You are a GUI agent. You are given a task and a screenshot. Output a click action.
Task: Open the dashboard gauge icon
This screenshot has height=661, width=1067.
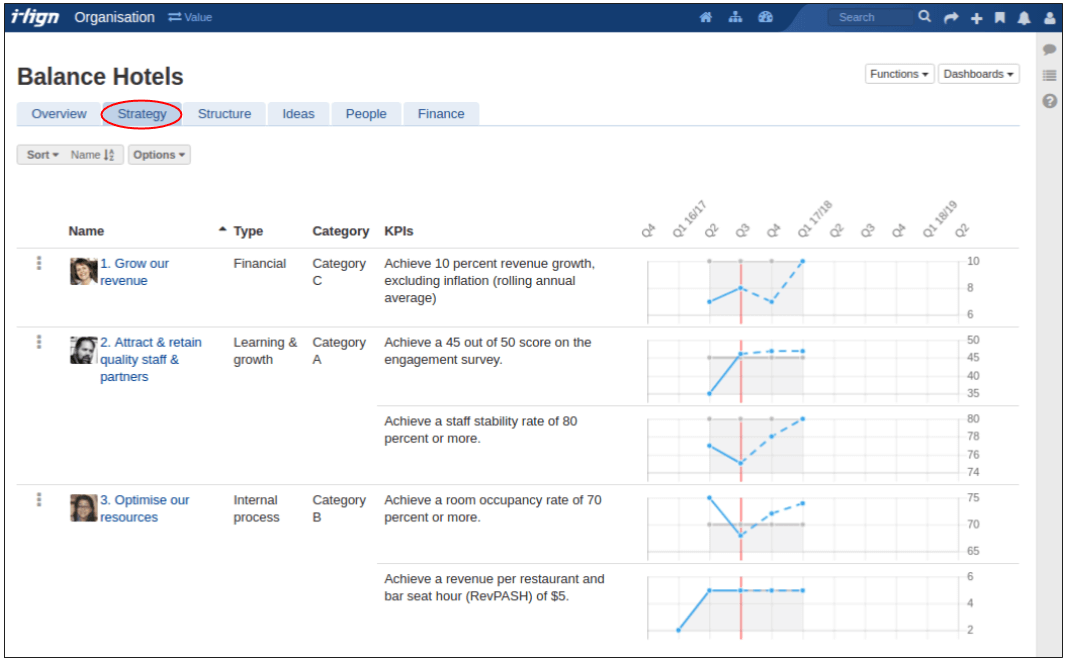pos(765,17)
